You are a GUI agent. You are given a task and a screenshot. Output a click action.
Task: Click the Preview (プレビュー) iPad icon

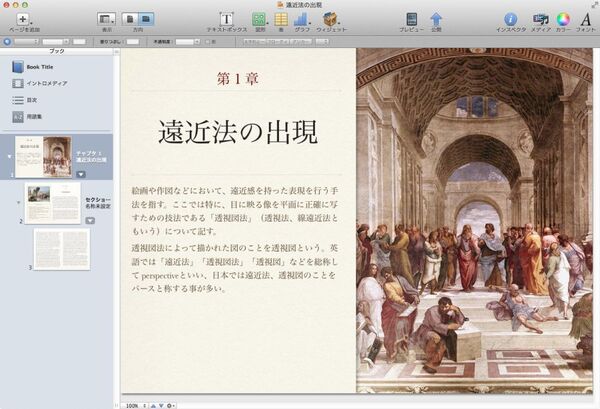click(x=412, y=19)
